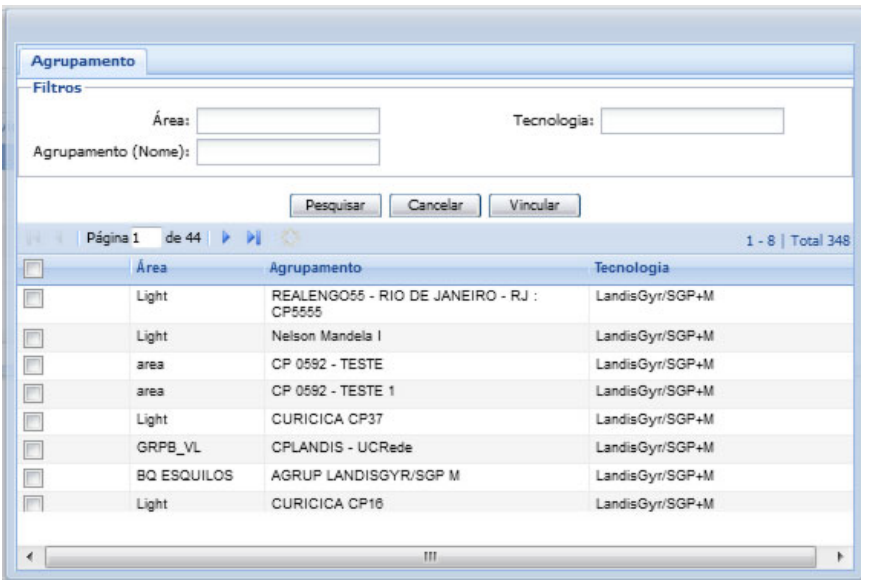Sort by Tecnologia column header
870x588 pixels.
[632, 268]
